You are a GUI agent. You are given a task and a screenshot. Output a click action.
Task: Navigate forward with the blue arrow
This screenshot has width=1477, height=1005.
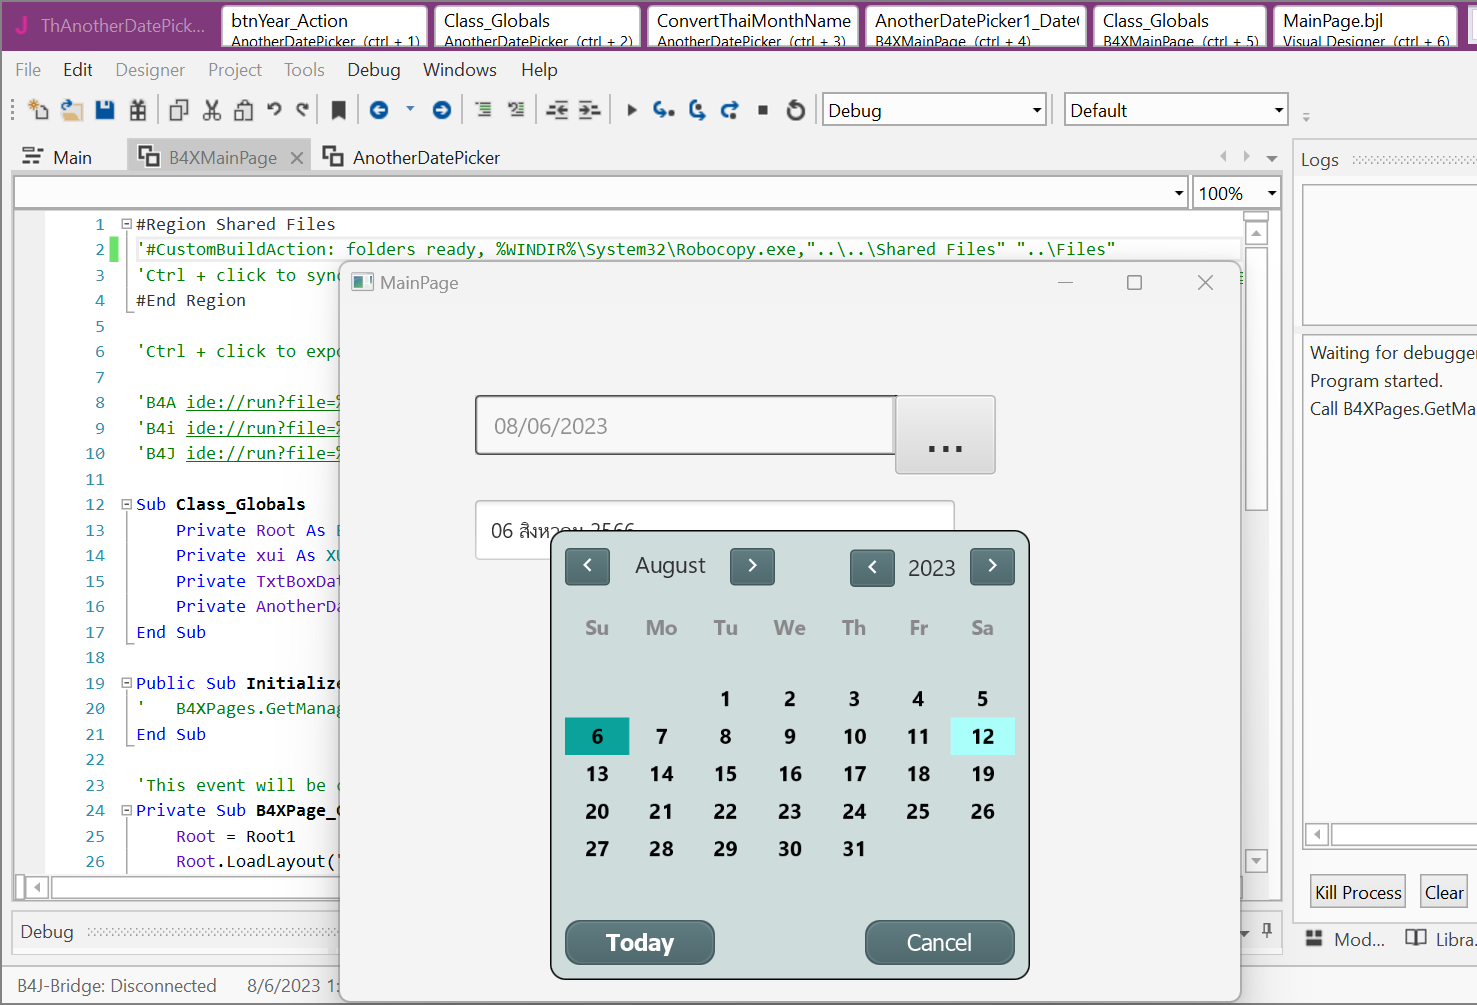[441, 110]
